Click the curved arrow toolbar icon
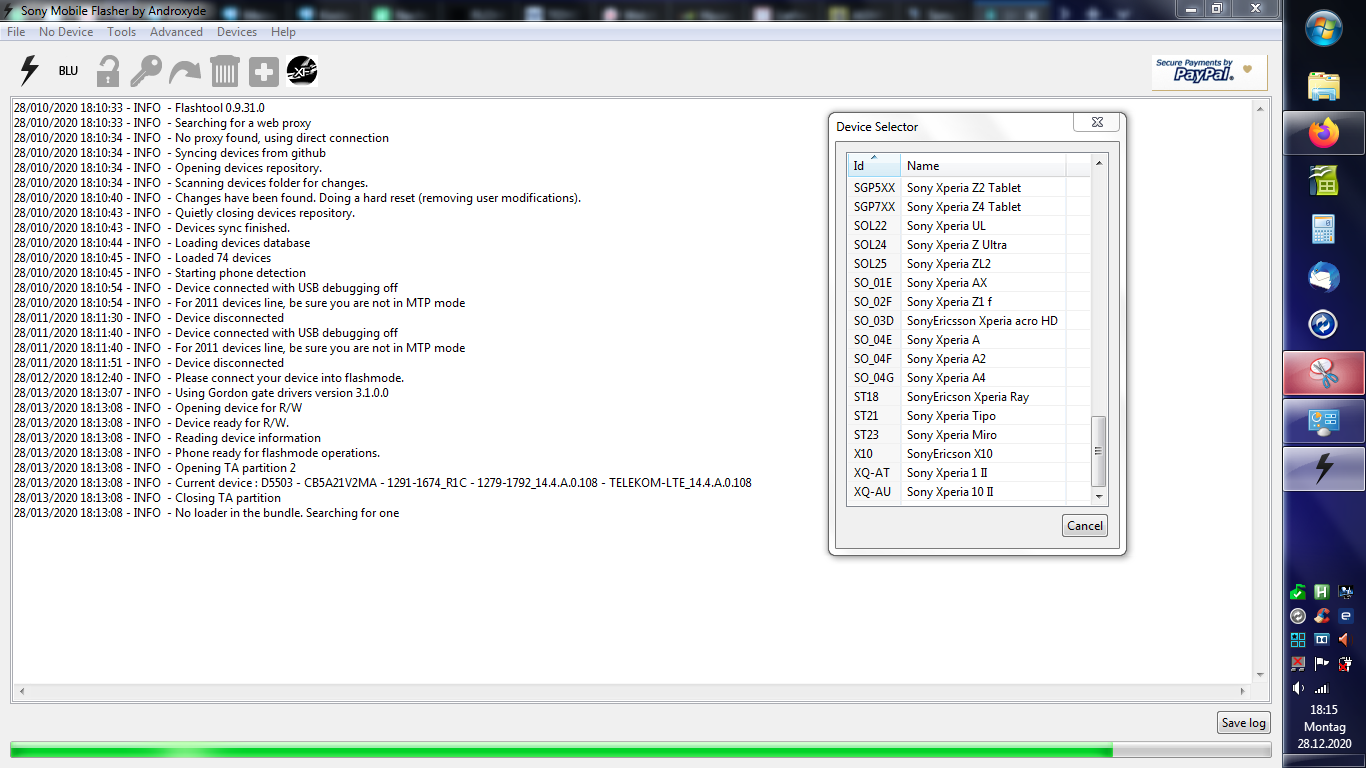The width and height of the screenshot is (1366, 768). tap(185, 71)
